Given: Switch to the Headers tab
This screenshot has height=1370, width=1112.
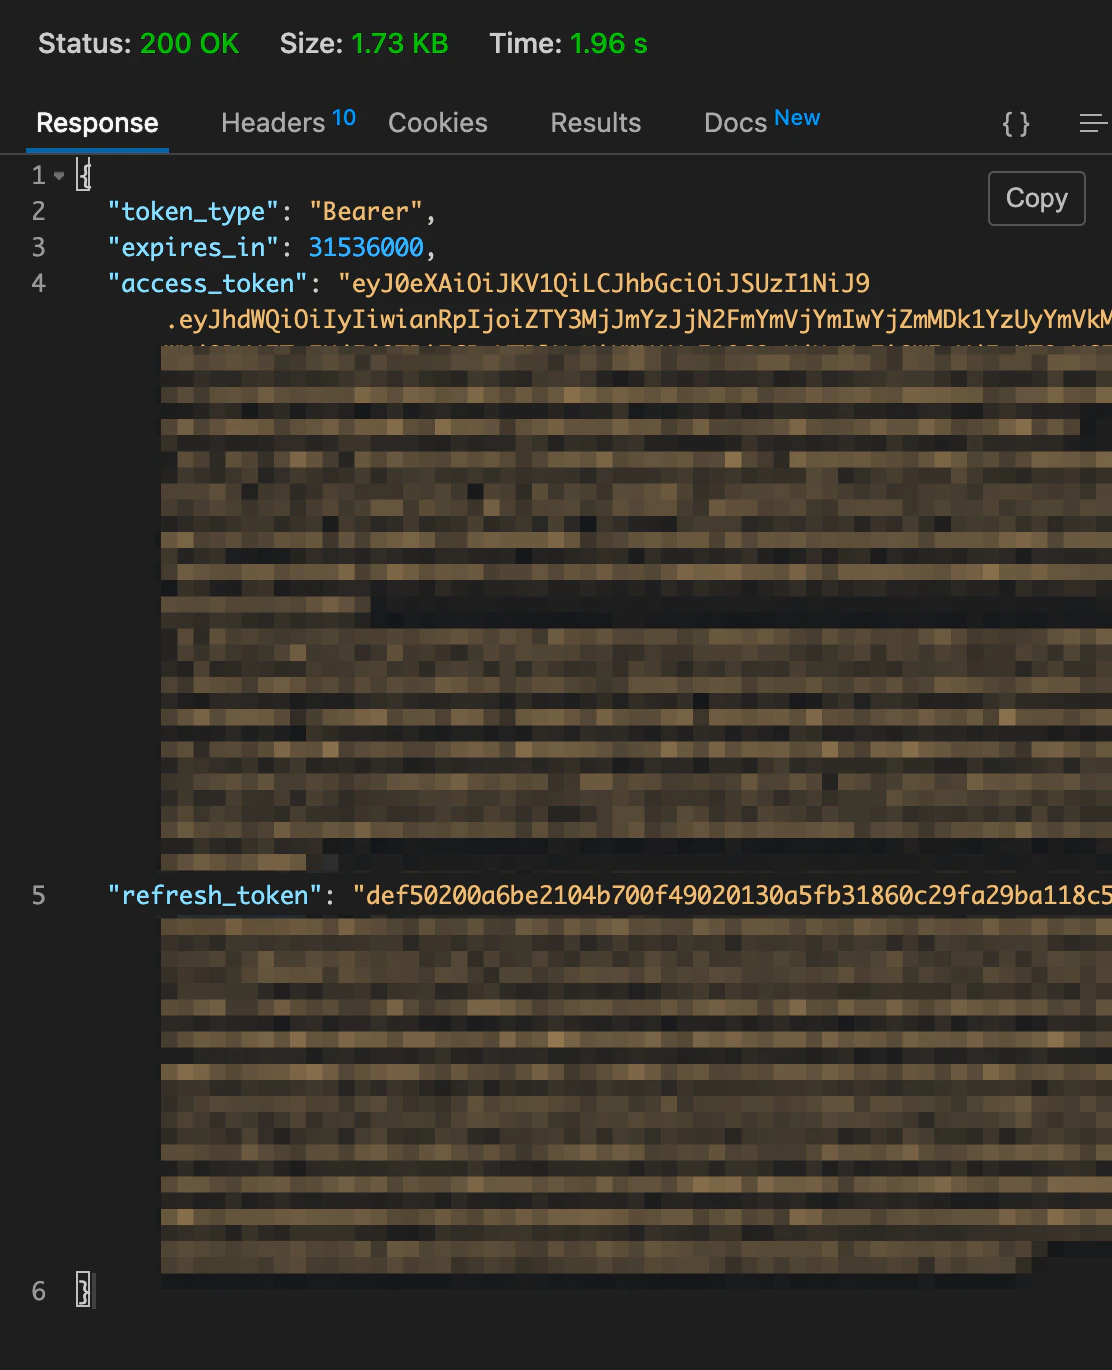Looking at the screenshot, I should [x=288, y=122].
